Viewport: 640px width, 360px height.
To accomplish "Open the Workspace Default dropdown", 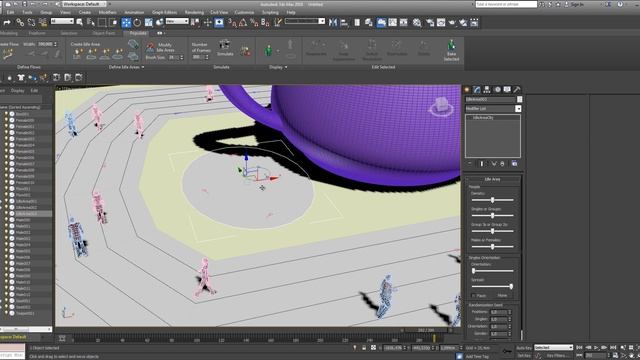I will (84, 4).
